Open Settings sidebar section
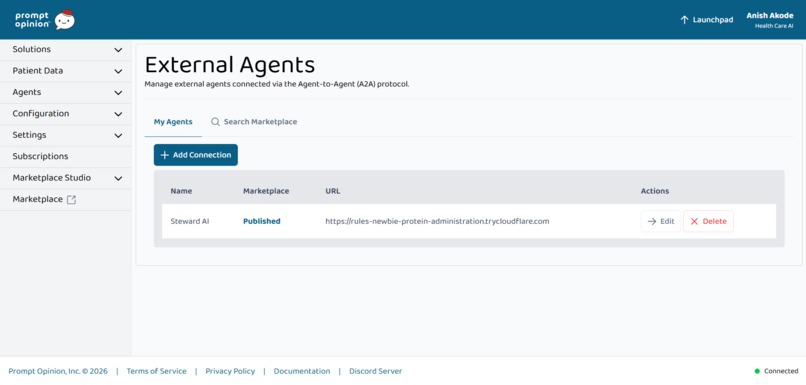 (x=65, y=135)
